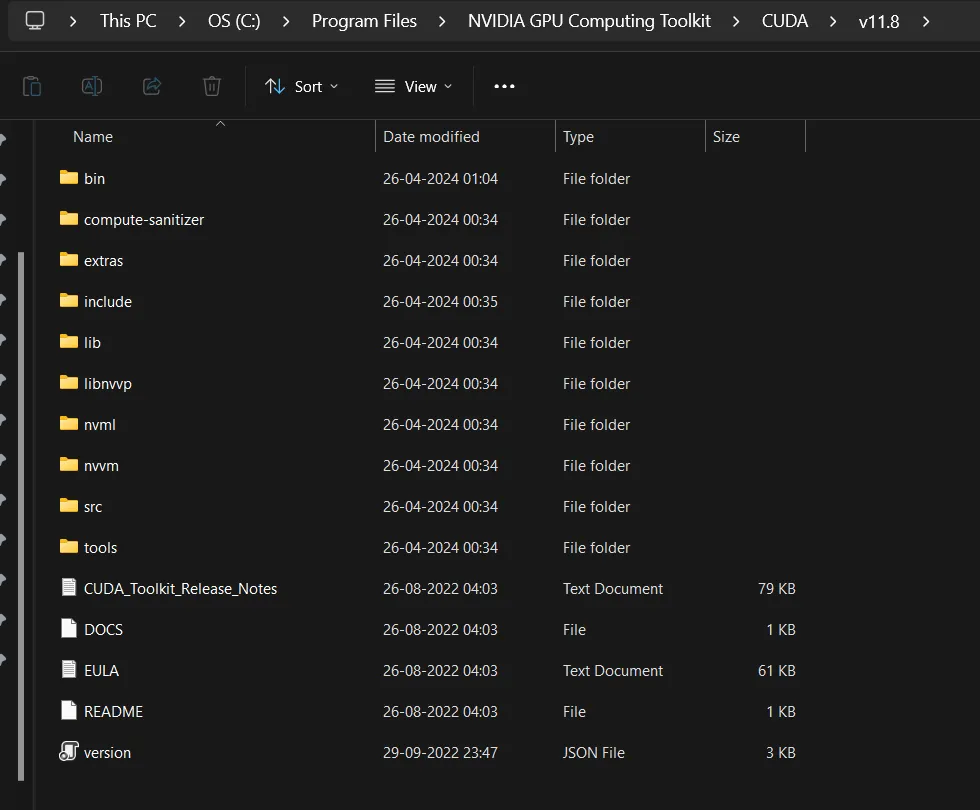Viewport: 980px width, 810px height.
Task: Click the 61 KB size cell
Action: pyautogui.click(x=776, y=671)
